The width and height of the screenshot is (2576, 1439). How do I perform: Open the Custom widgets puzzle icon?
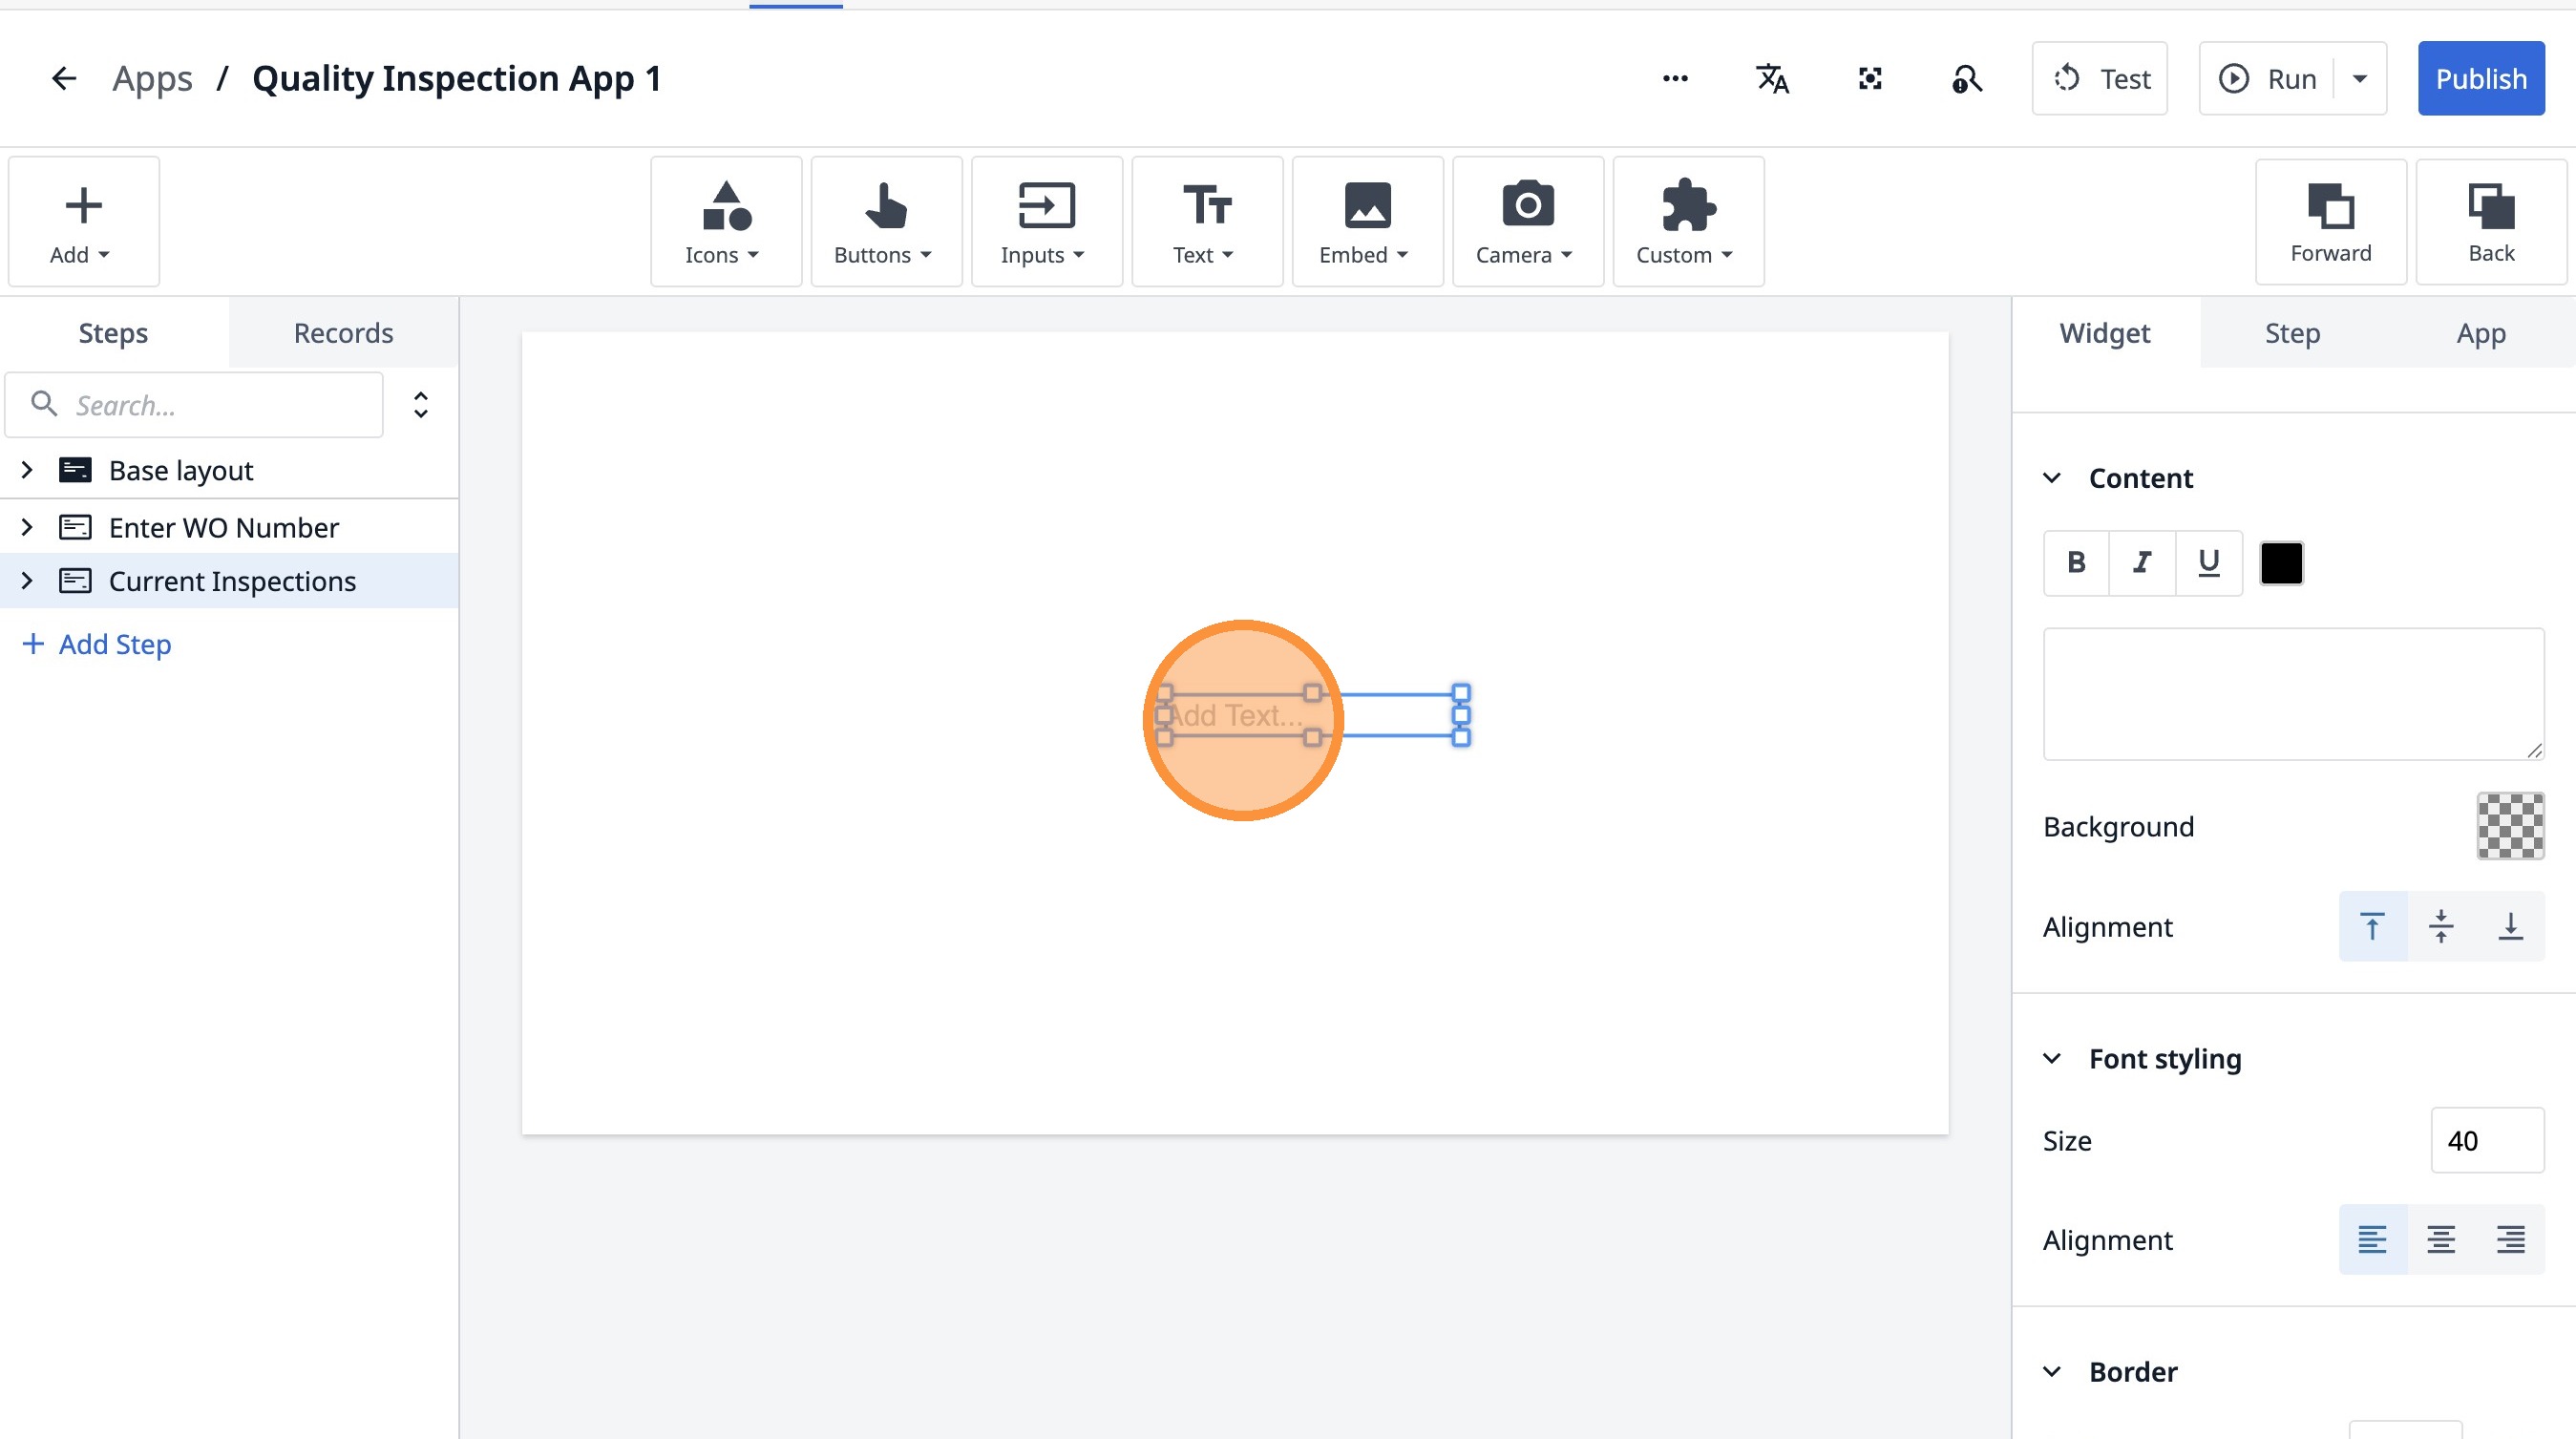point(1687,206)
